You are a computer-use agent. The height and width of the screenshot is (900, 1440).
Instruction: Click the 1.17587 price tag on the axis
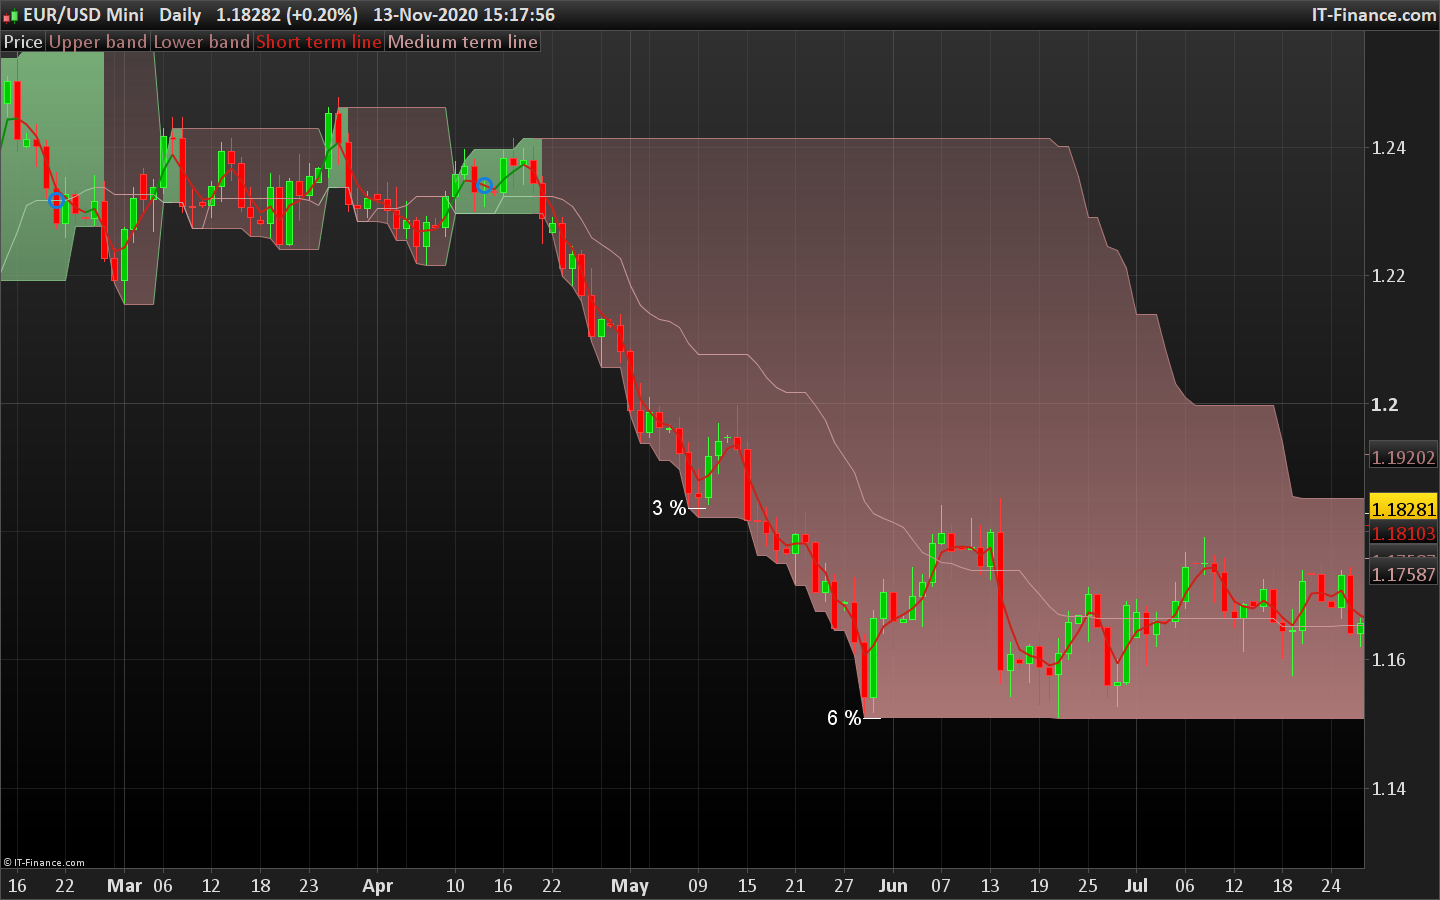[1403, 575]
